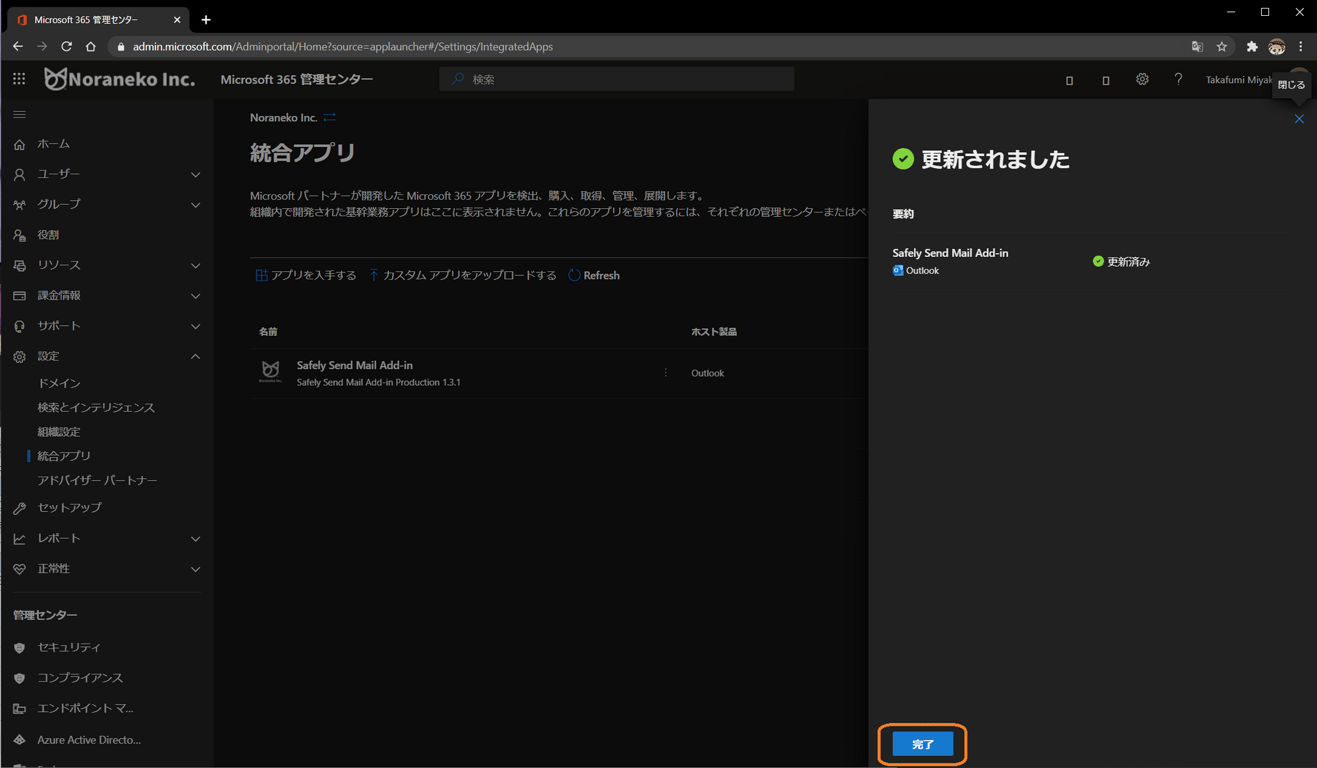Click the Setup wrench icon
The height and width of the screenshot is (768, 1317).
19,508
